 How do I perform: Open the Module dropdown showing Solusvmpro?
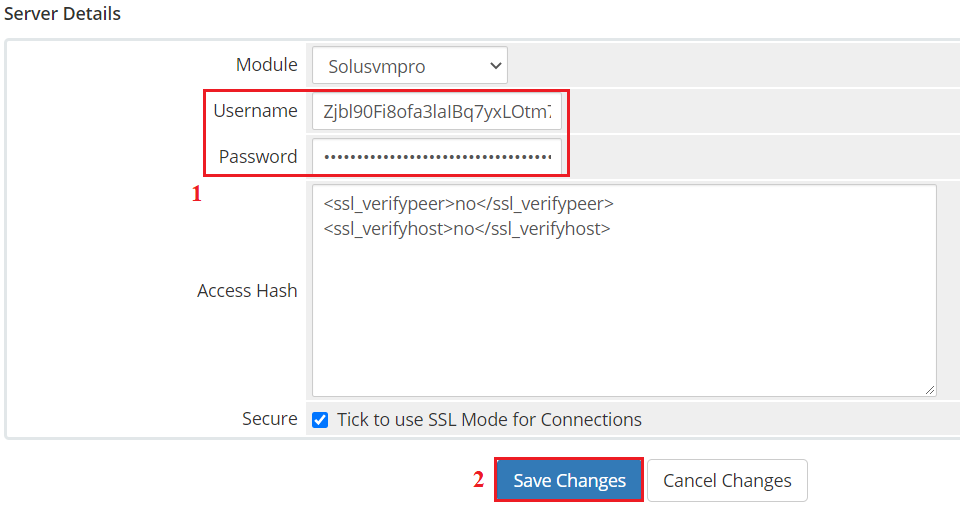(x=409, y=66)
